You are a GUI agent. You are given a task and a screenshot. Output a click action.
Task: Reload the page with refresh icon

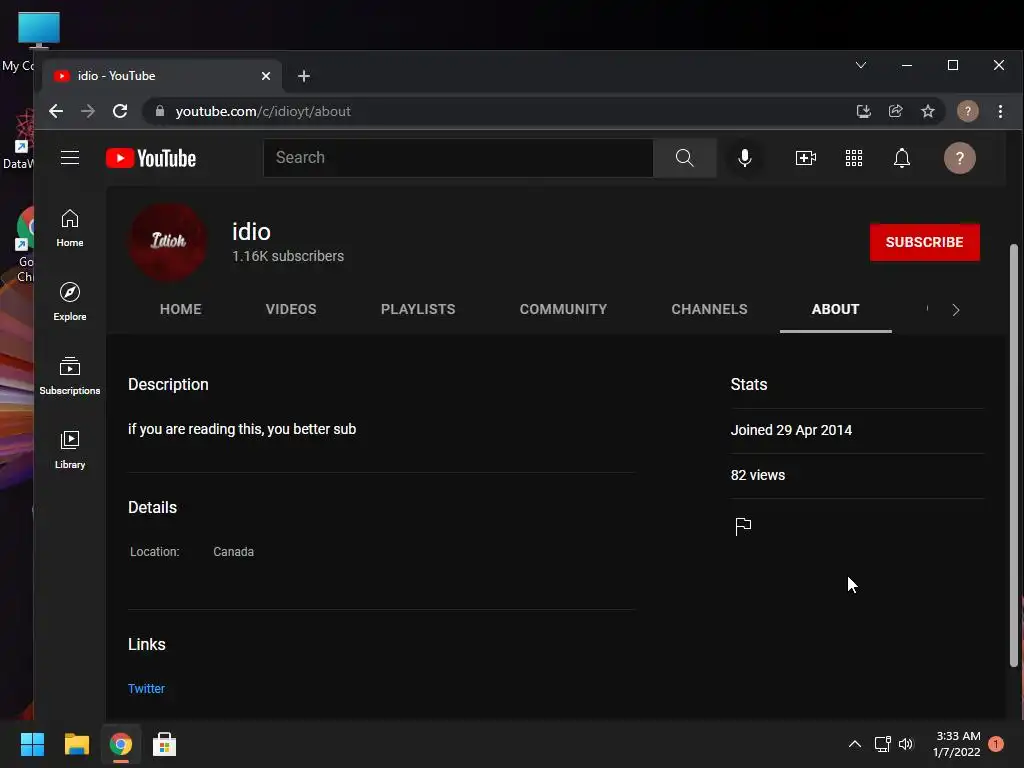pyautogui.click(x=120, y=111)
